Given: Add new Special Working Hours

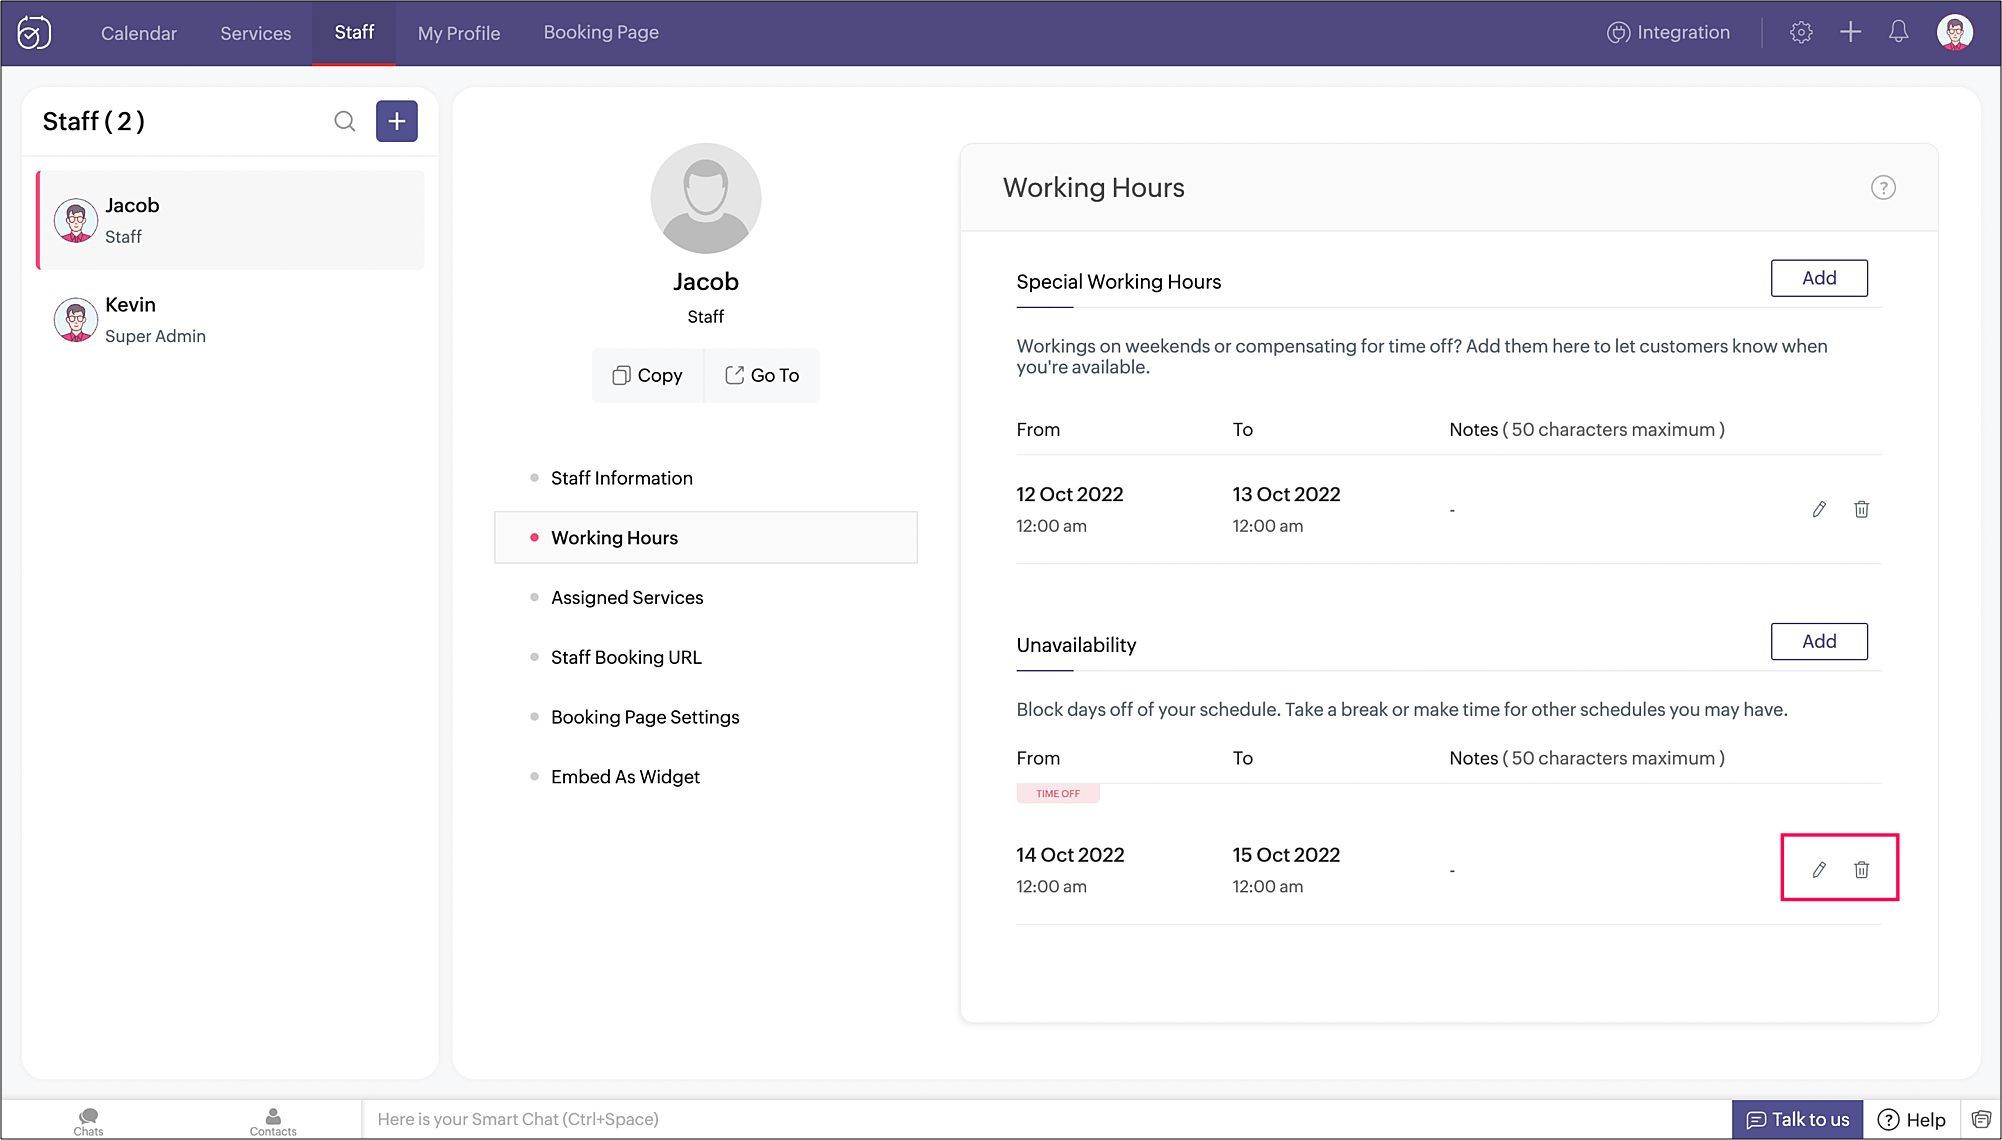Looking at the screenshot, I should pyautogui.click(x=1818, y=278).
